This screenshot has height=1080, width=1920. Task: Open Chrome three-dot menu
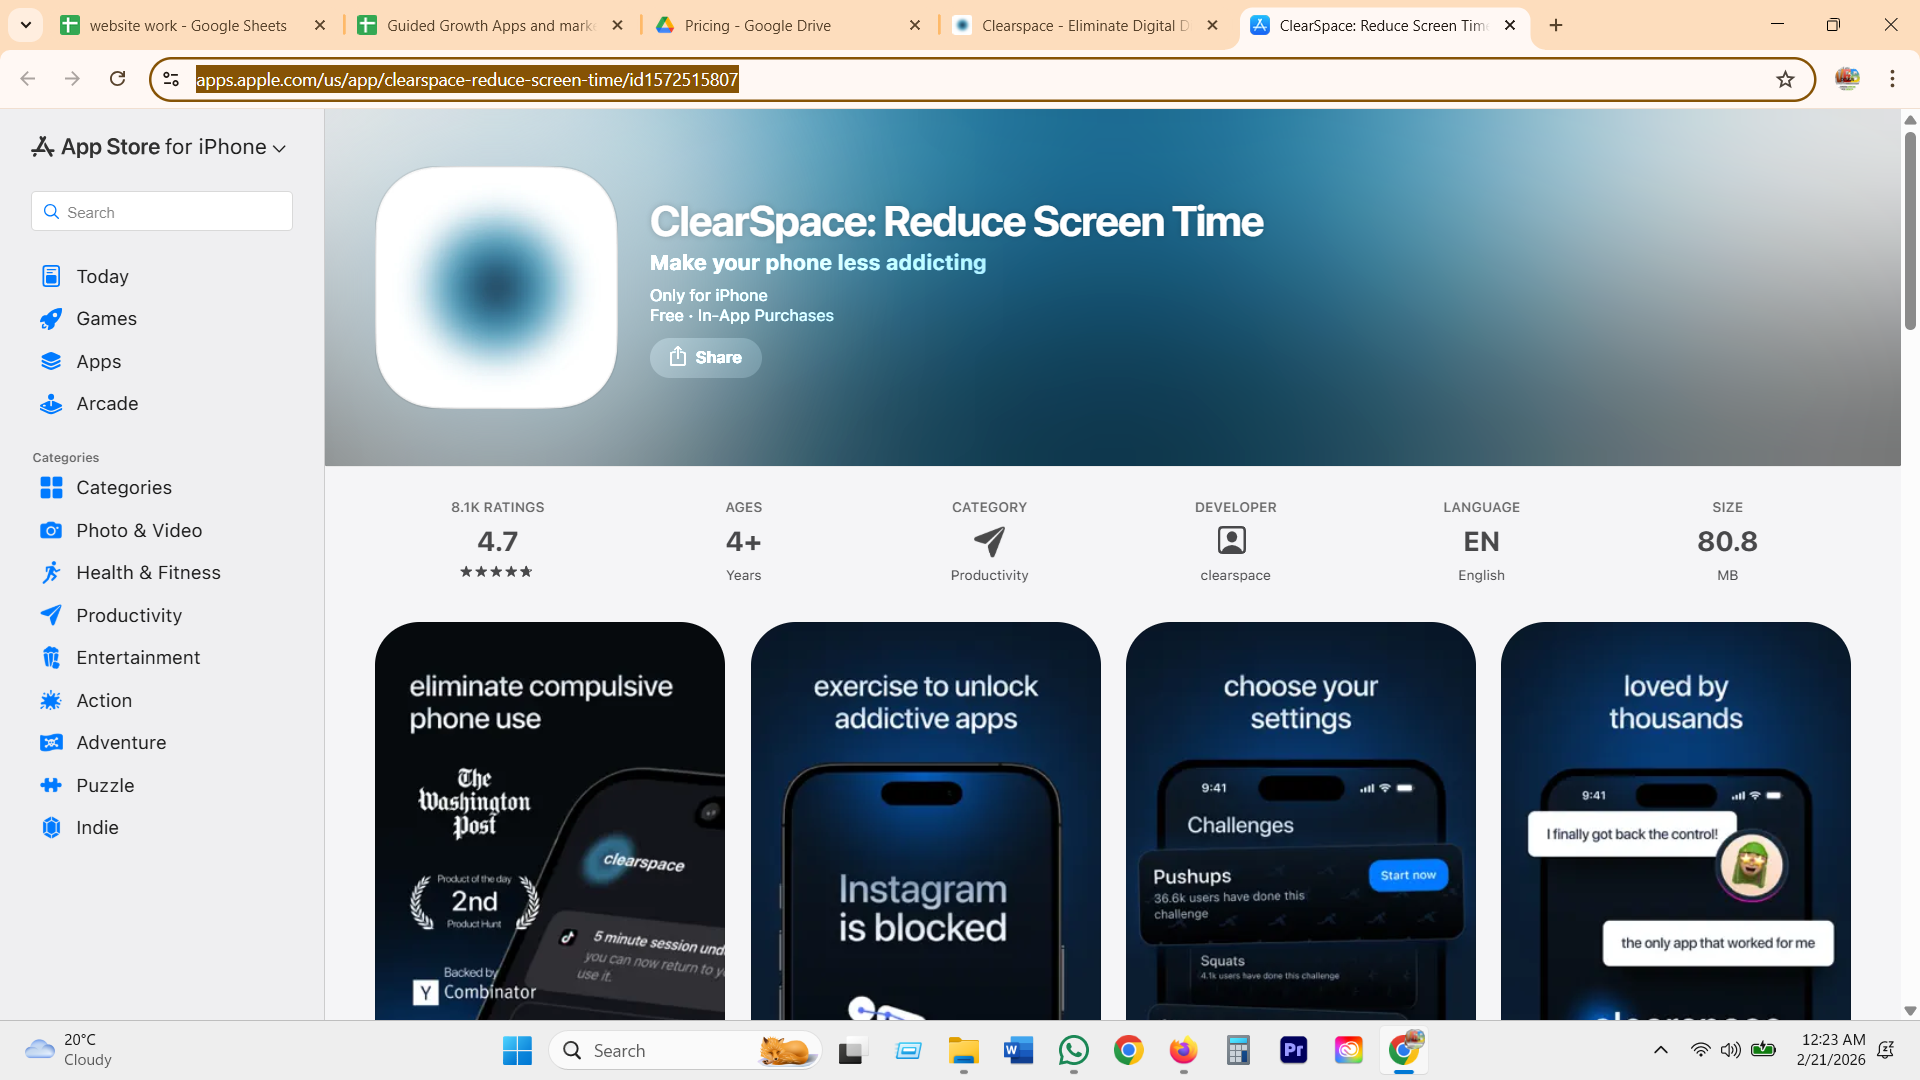[1892, 79]
